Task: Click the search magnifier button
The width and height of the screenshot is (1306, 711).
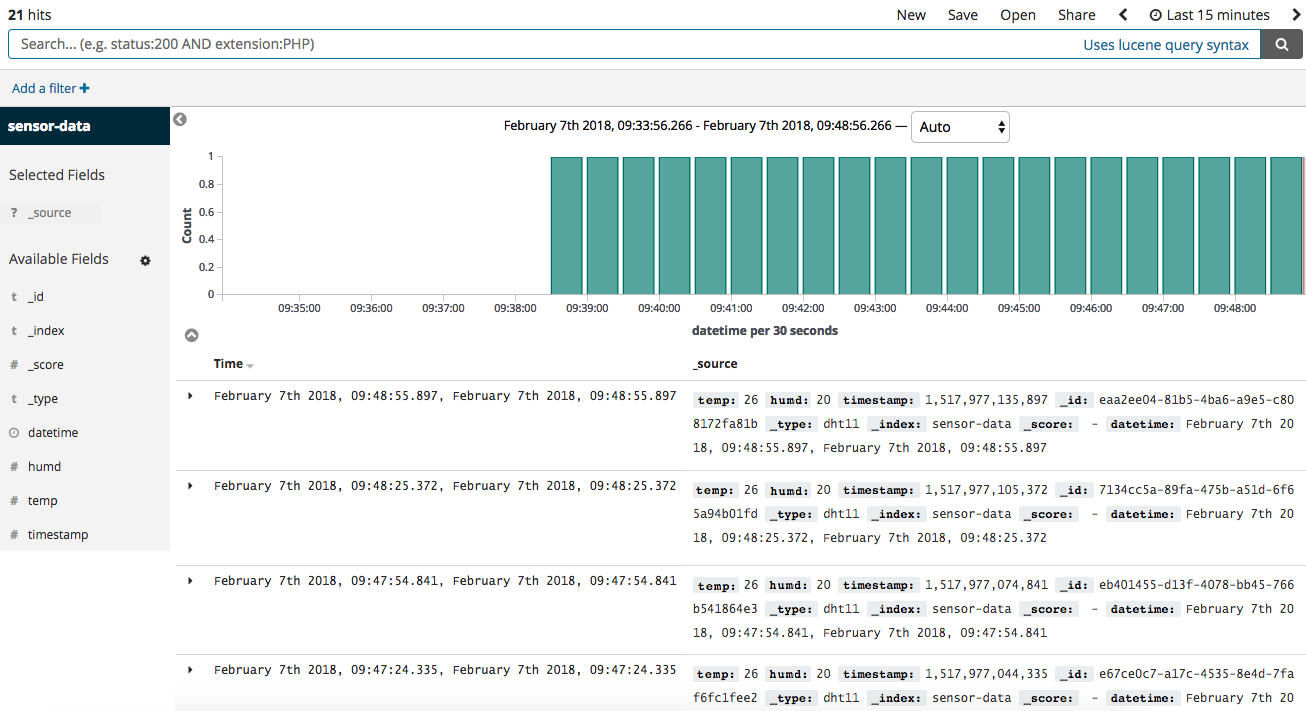Action: click(x=1281, y=44)
